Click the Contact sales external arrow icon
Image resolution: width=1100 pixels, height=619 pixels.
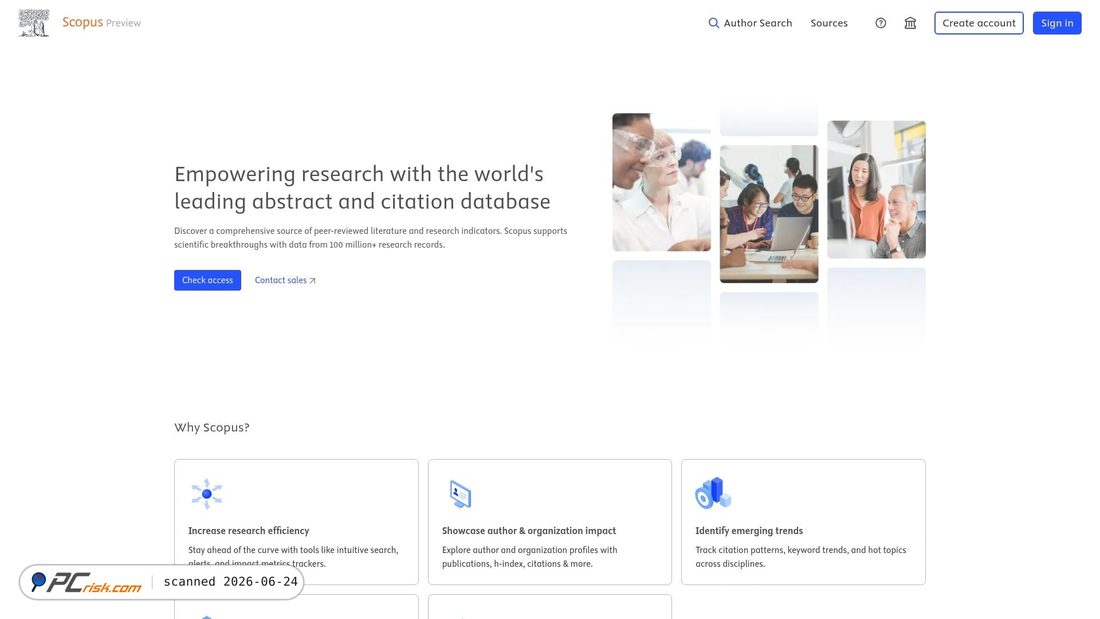click(312, 281)
